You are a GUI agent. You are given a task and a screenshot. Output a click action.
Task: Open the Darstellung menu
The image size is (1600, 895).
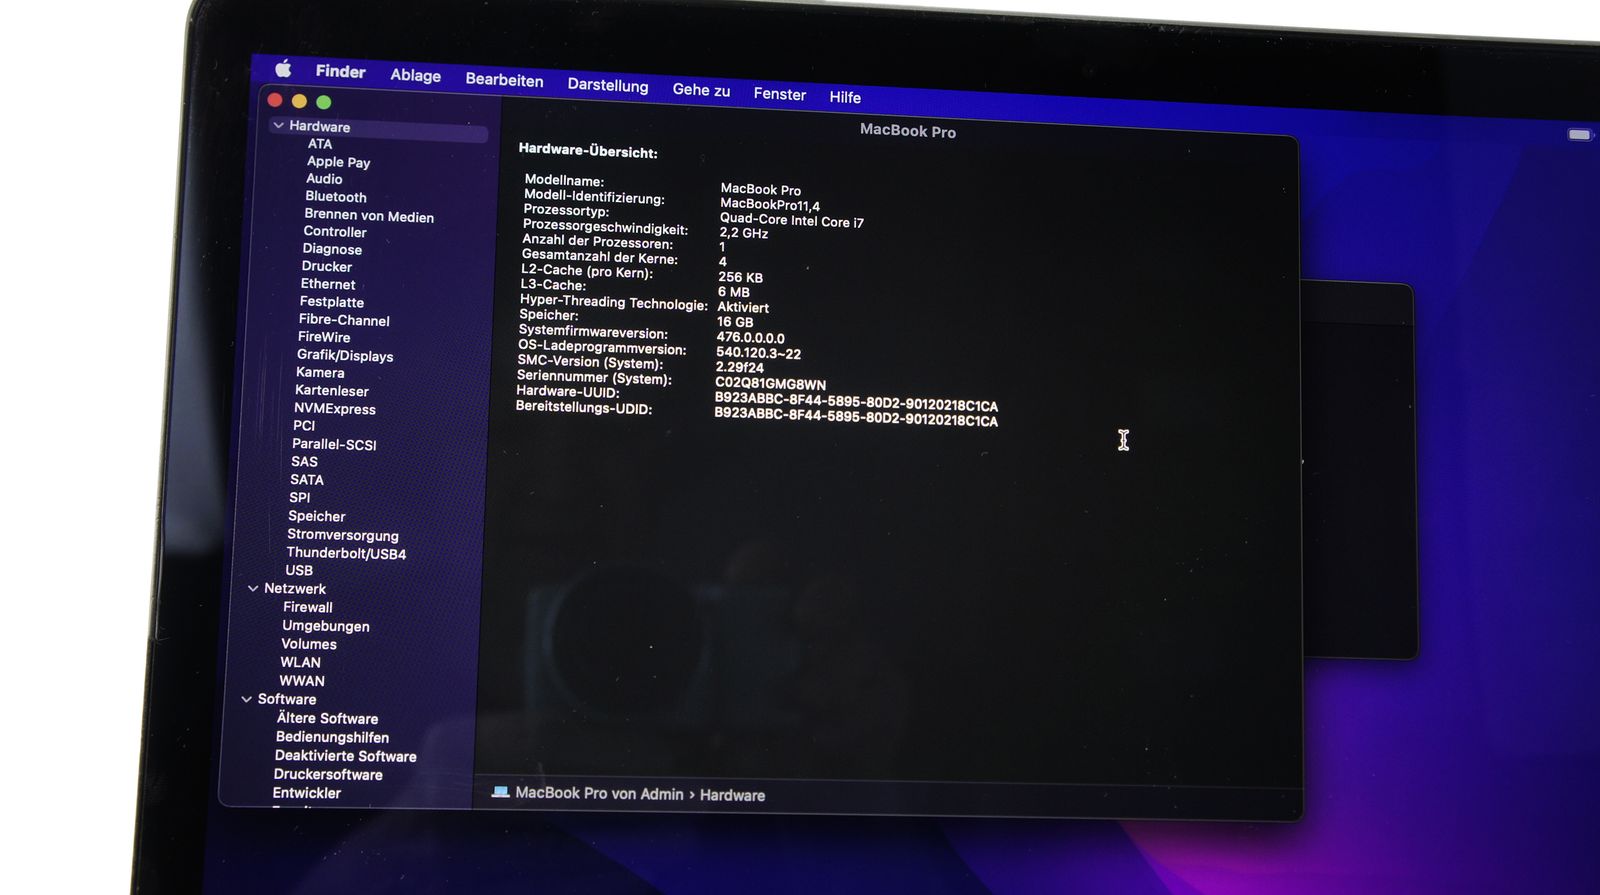[607, 85]
